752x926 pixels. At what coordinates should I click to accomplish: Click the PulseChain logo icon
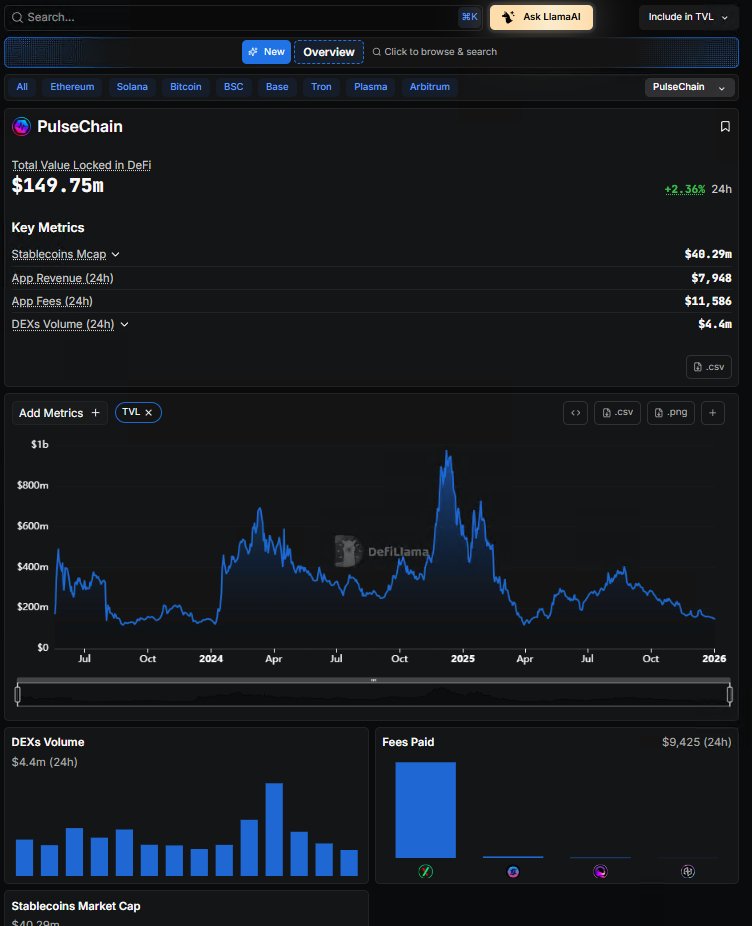tap(21, 126)
